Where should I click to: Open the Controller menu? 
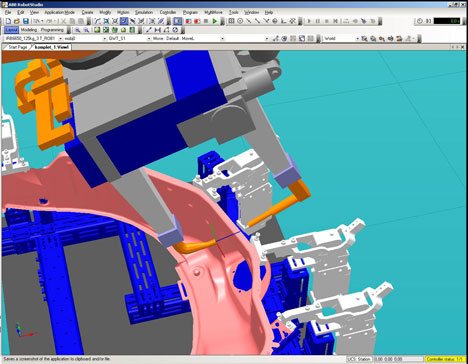click(168, 12)
